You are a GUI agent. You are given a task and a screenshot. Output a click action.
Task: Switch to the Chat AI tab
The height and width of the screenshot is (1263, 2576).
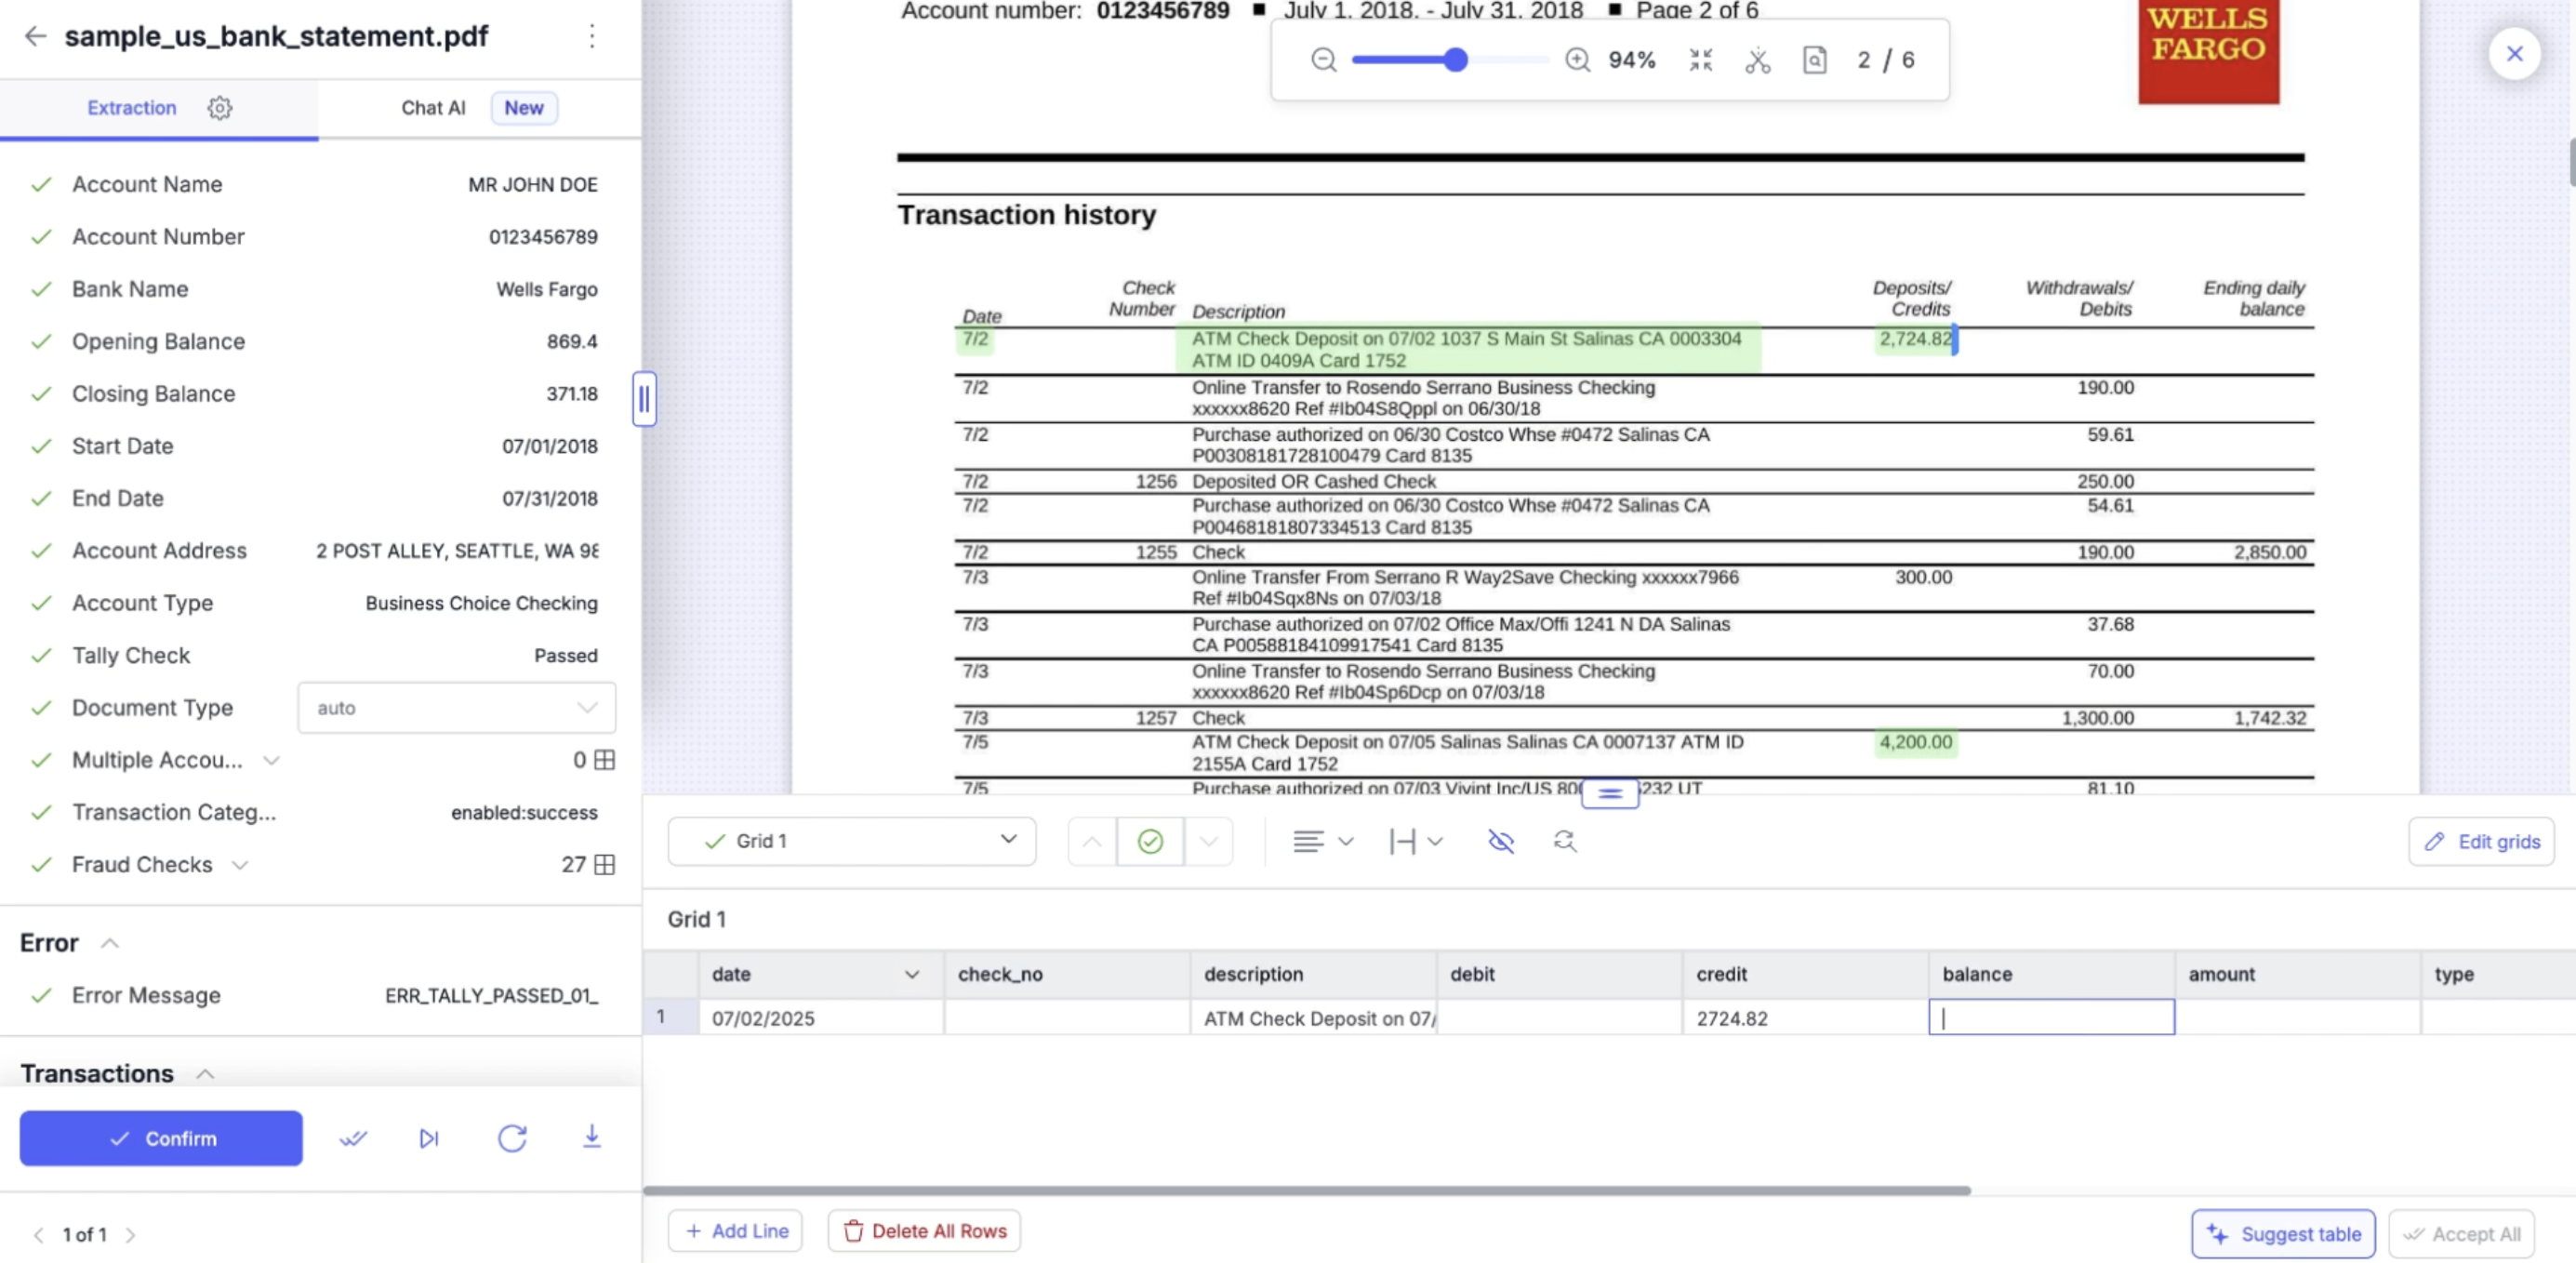tap(433, 108)
